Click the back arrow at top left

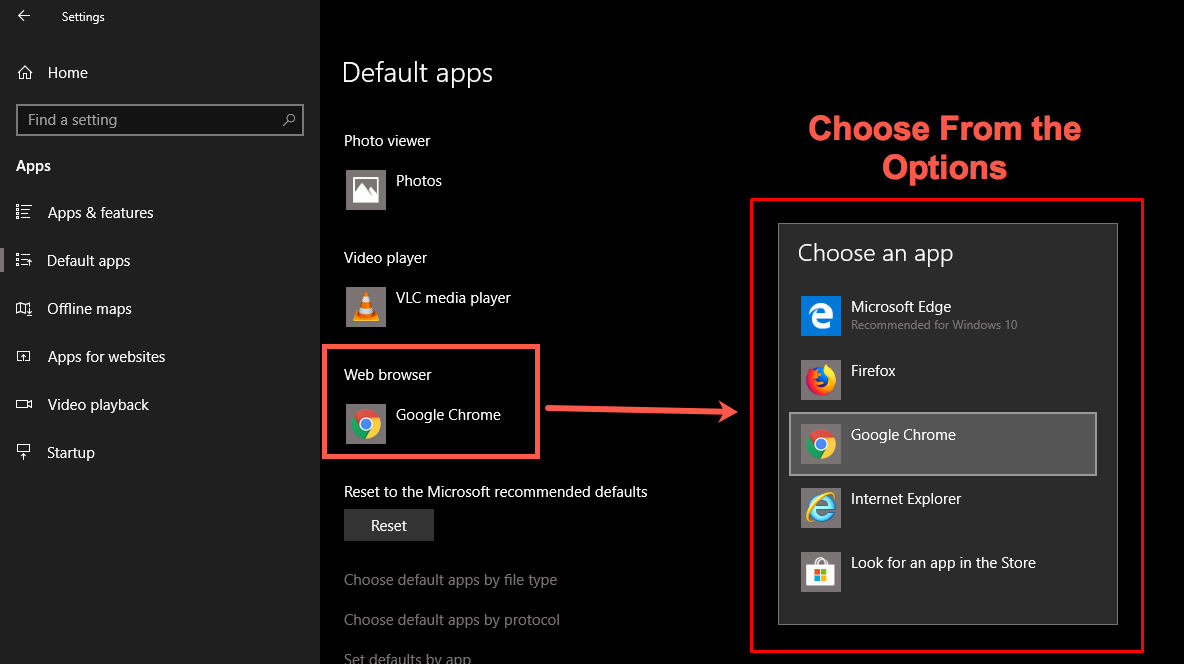click(x=23, y=16)
